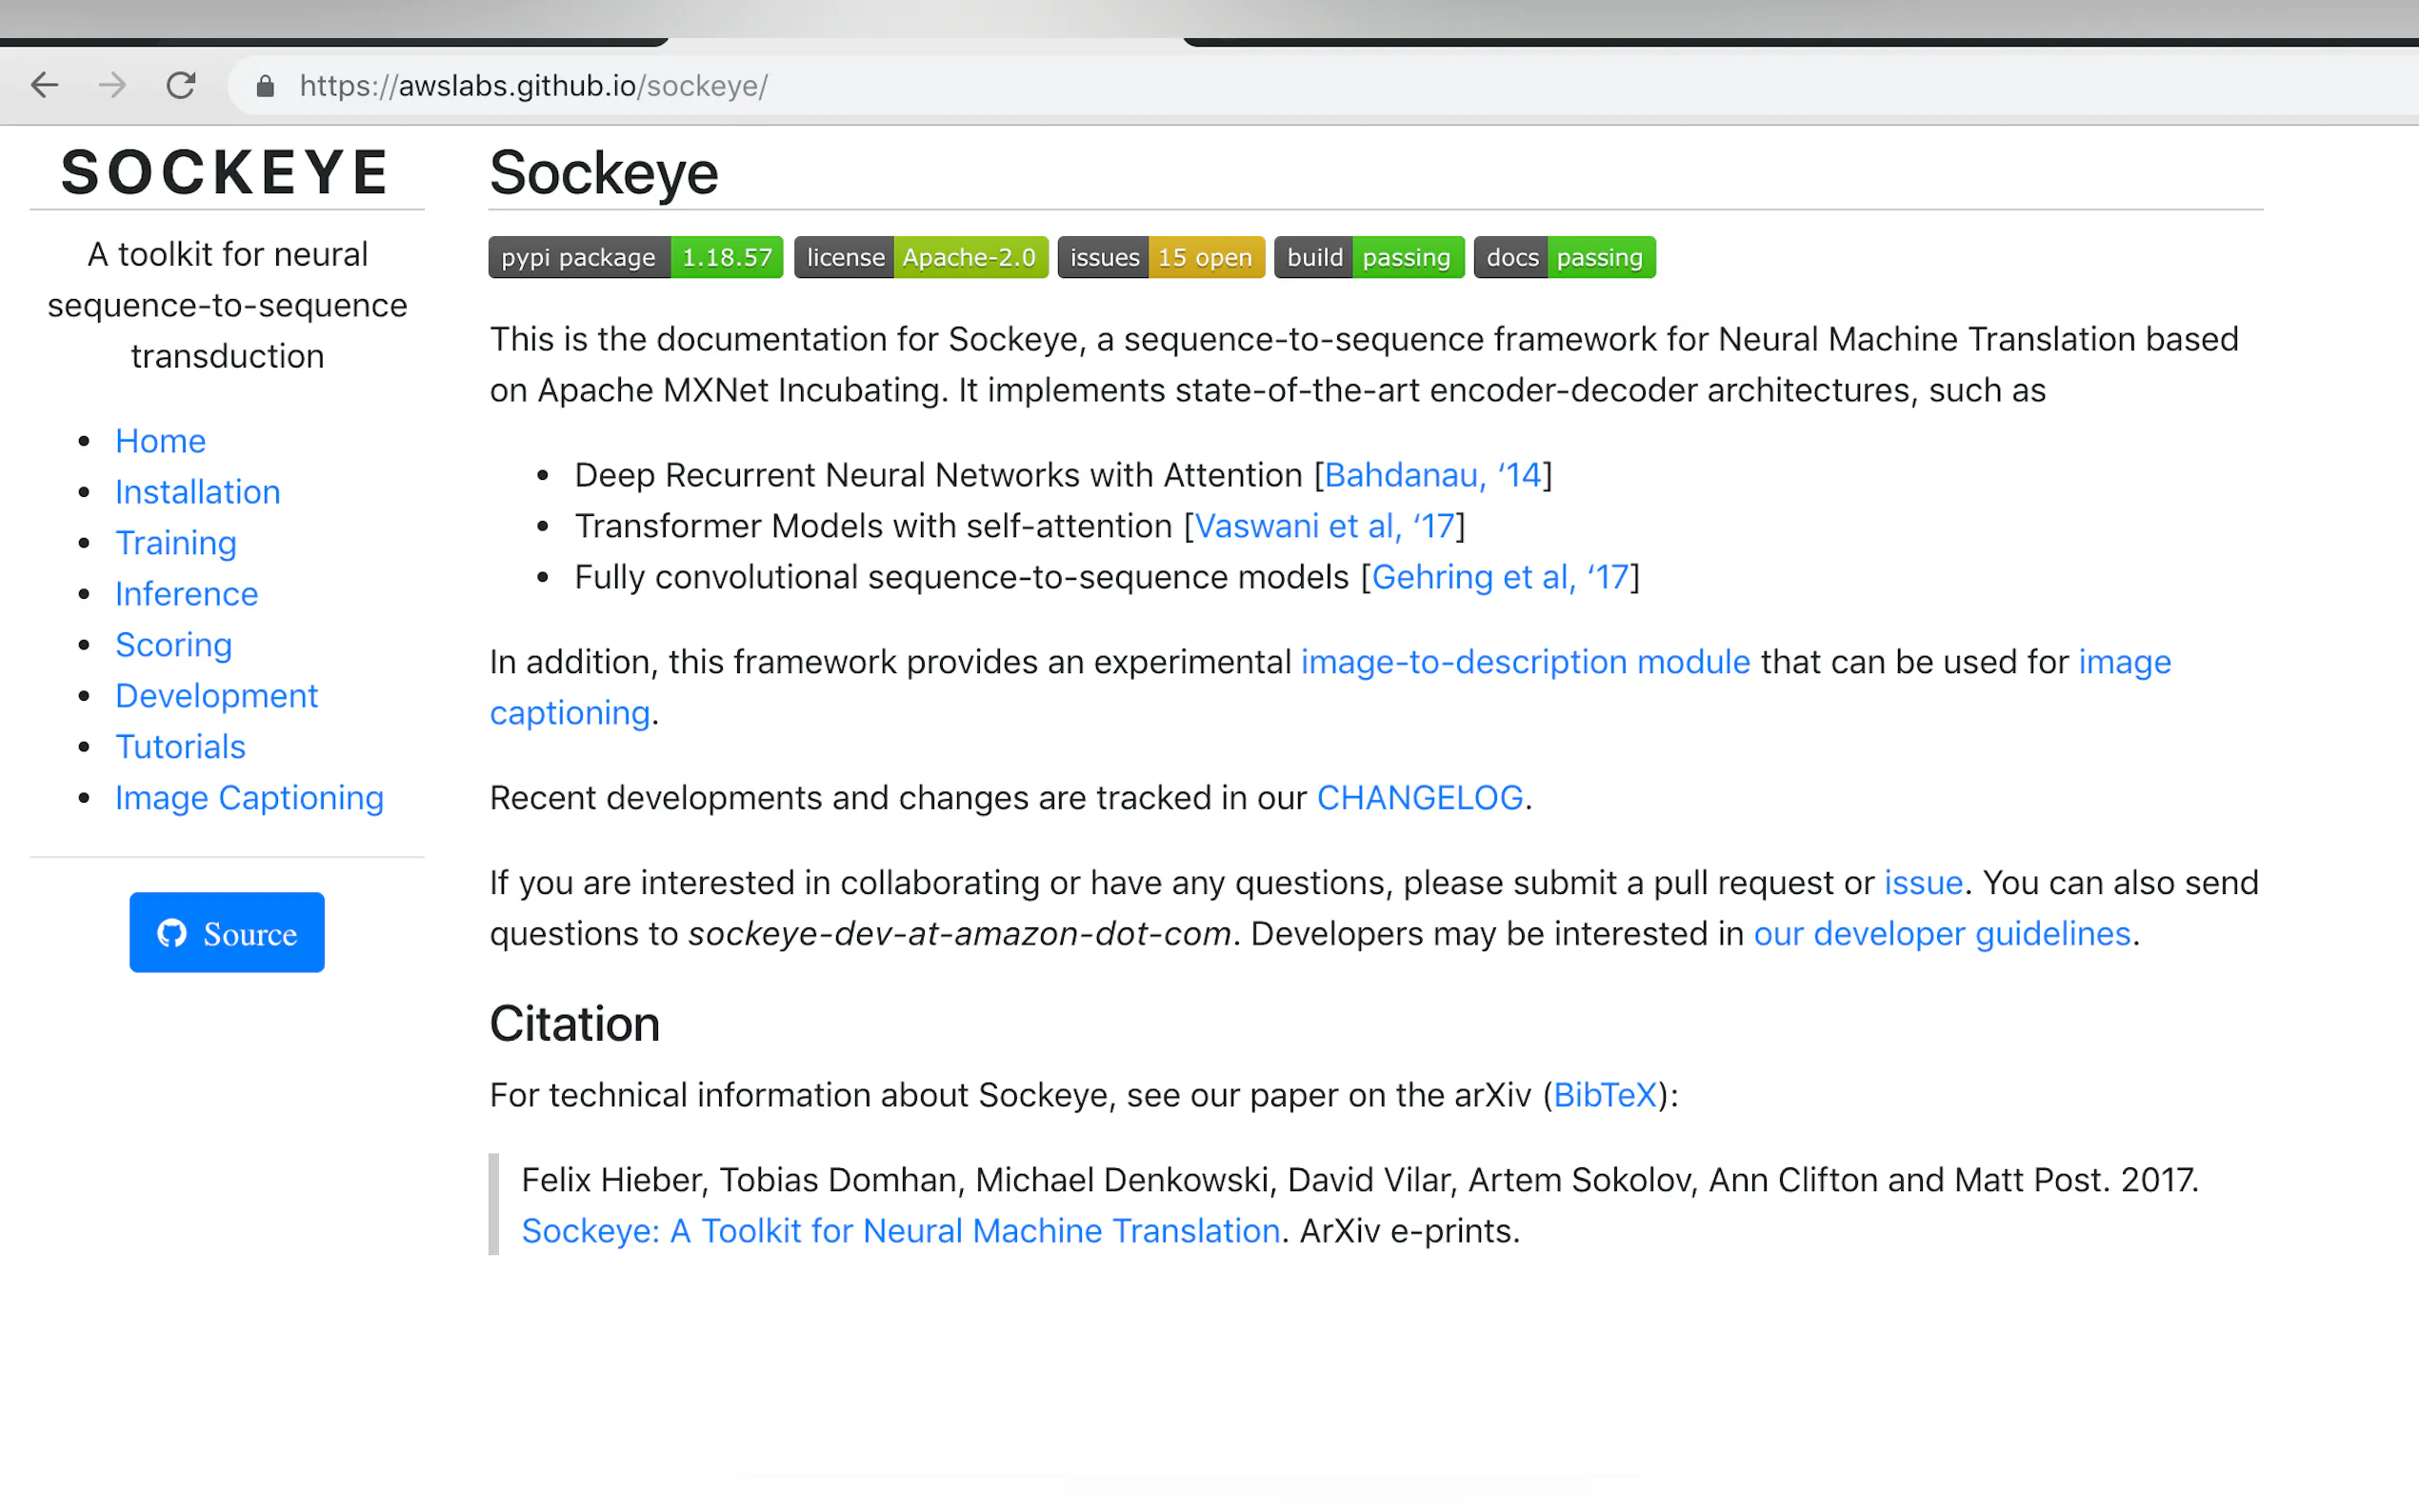Screen dimensions: 2419x1512
Task: Open the CHANGELOG link
Action: click(x=1419, y=798)
